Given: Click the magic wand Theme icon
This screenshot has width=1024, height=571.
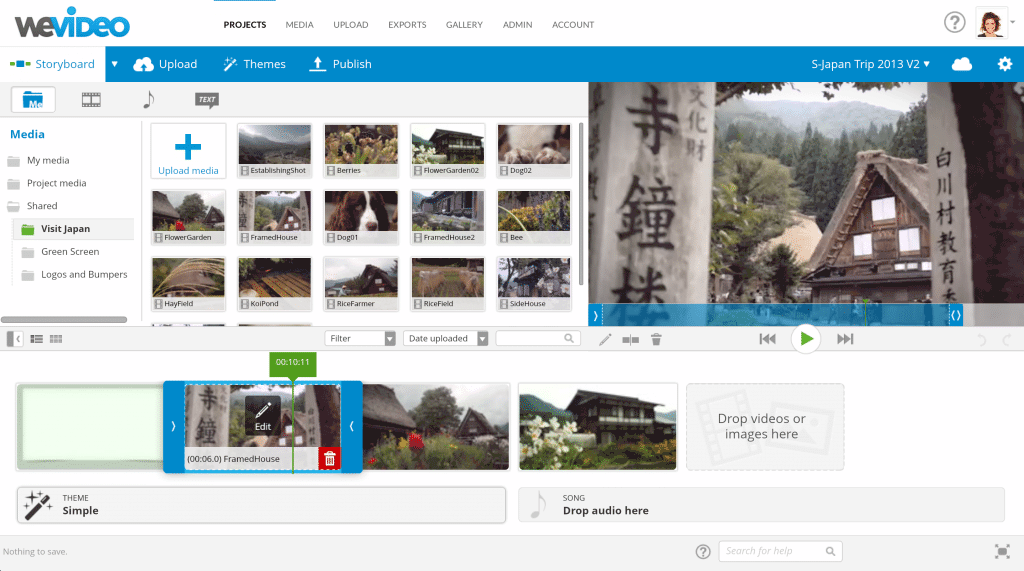Looking at the screenshot, I should click(37, 505).
